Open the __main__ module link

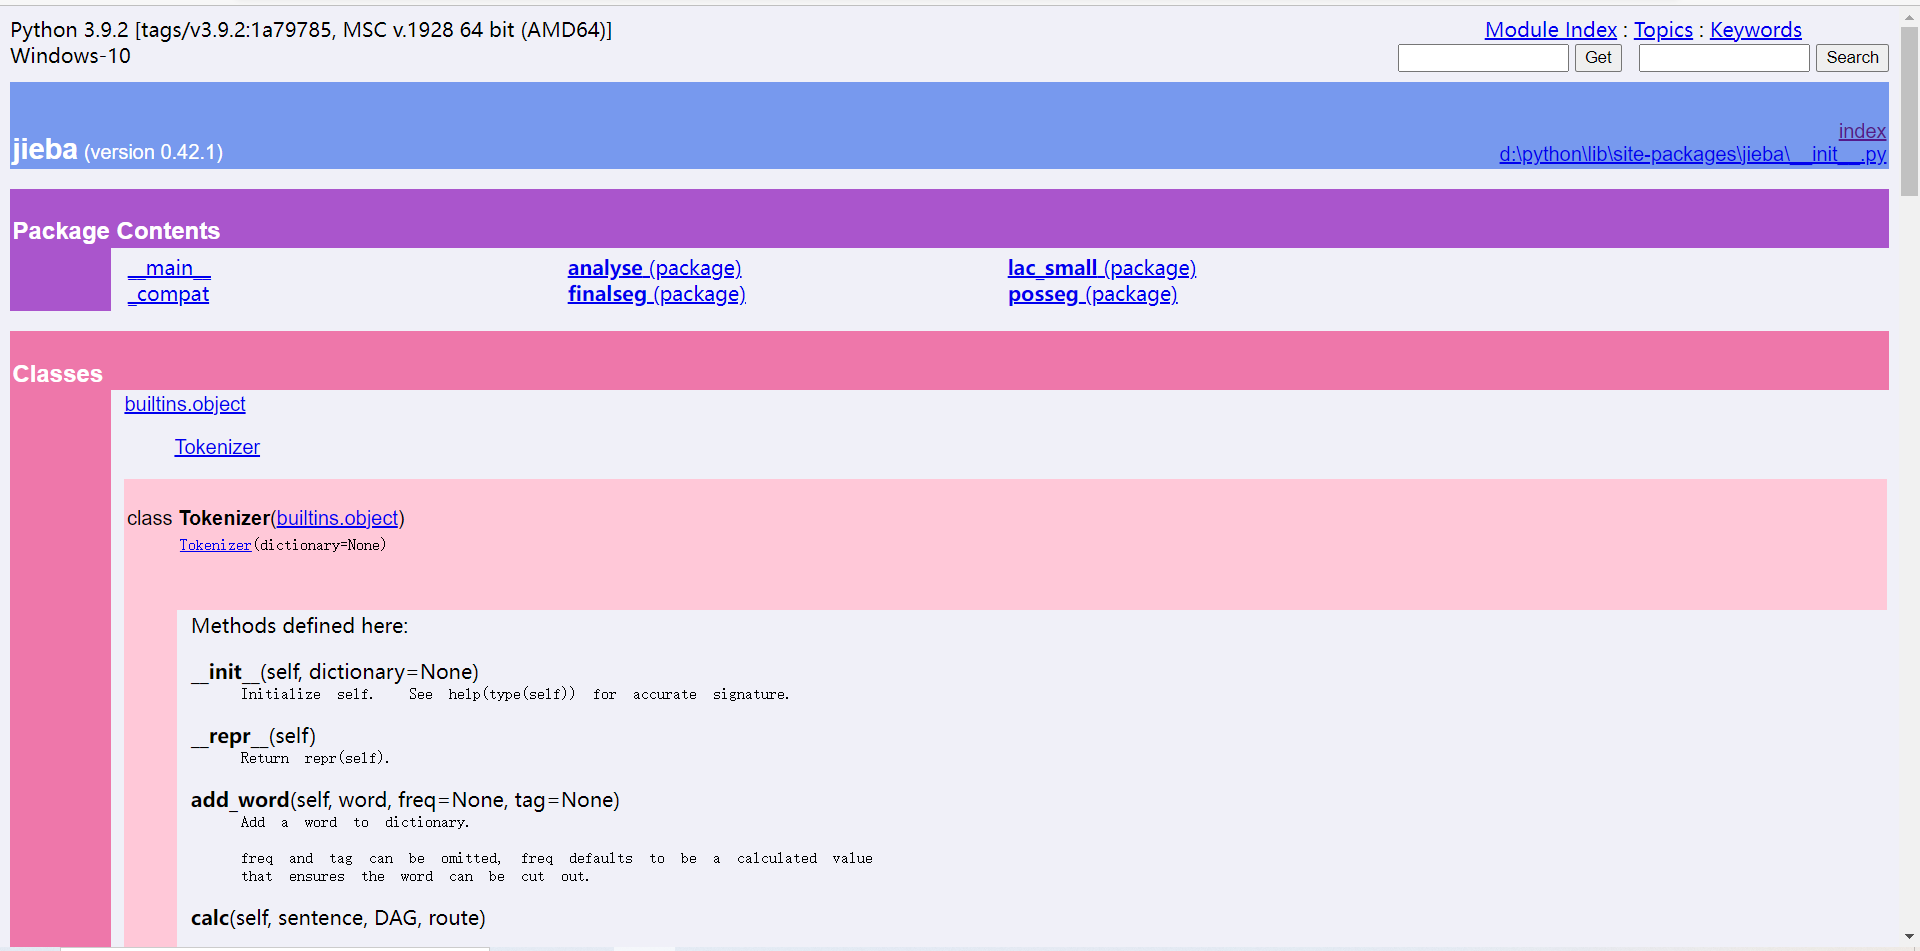(169, 268)
